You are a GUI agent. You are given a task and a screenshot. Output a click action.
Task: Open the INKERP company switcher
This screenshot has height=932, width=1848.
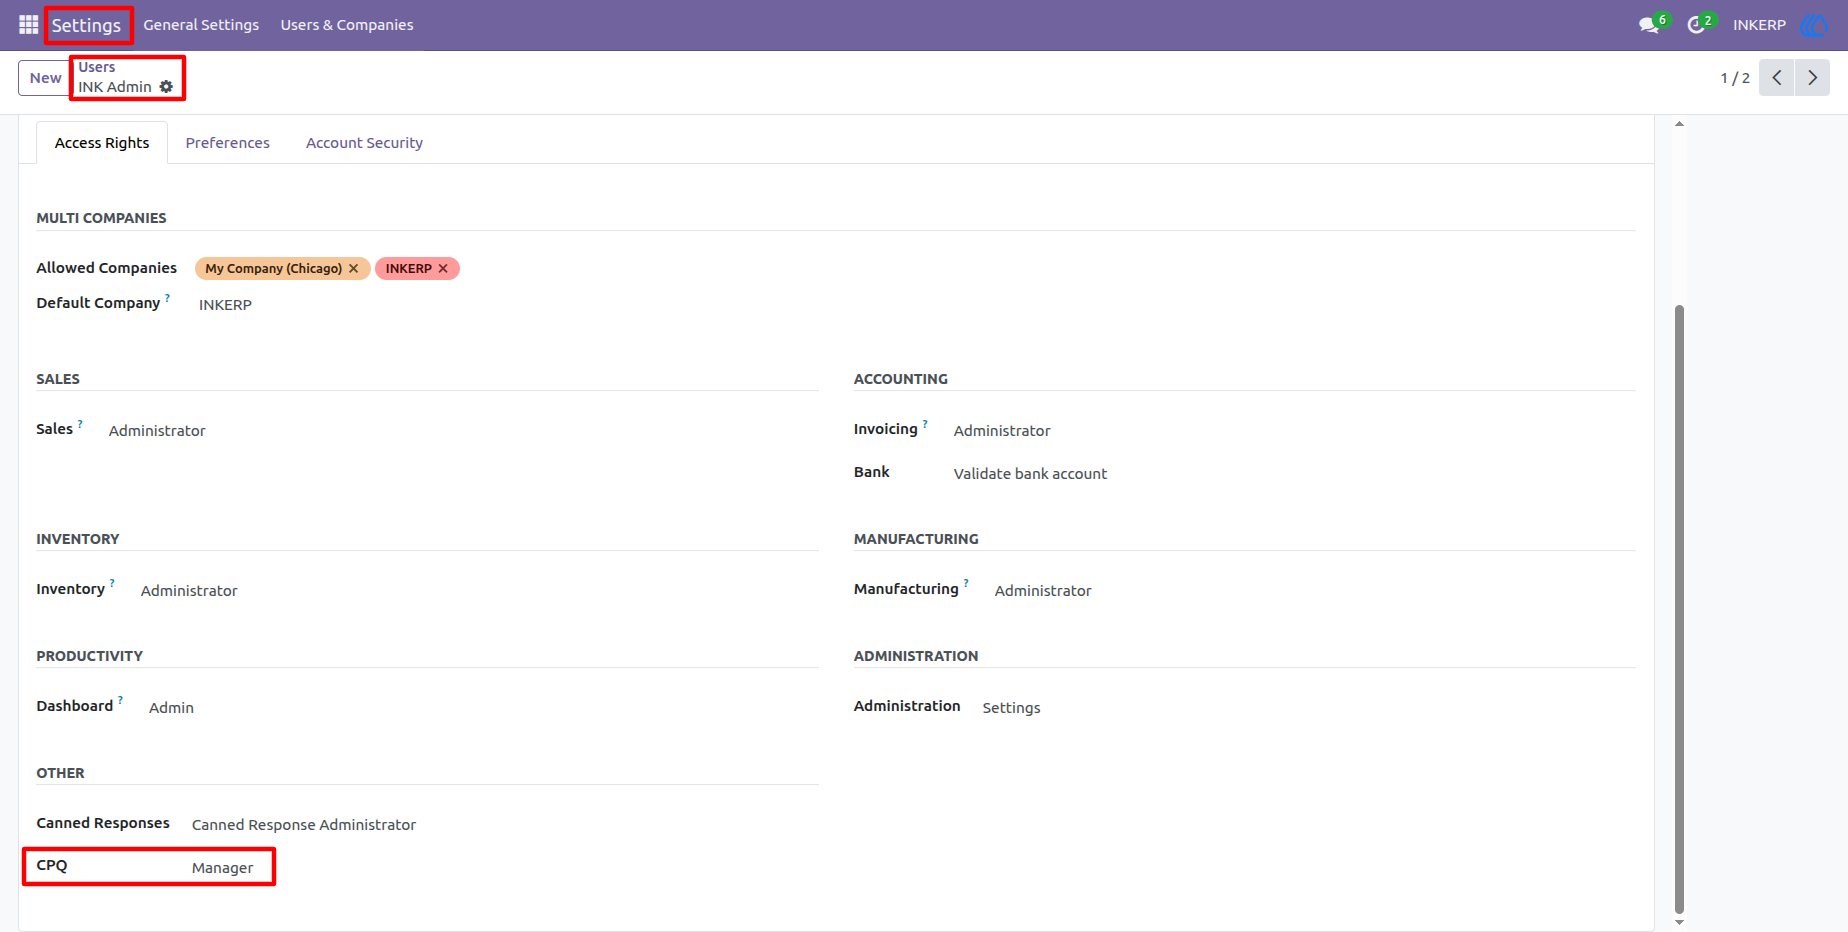(1759, 25)
